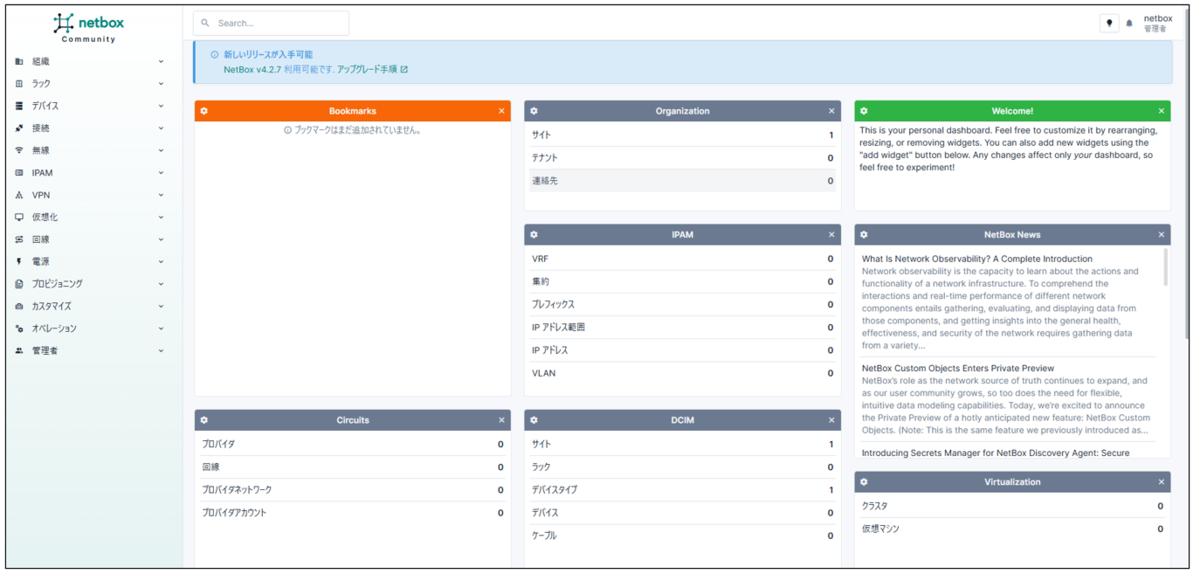Viewport: 1200px width, 574px height.
Task: Open the アップグレード手順 link
Action: (x=367, y=70)
